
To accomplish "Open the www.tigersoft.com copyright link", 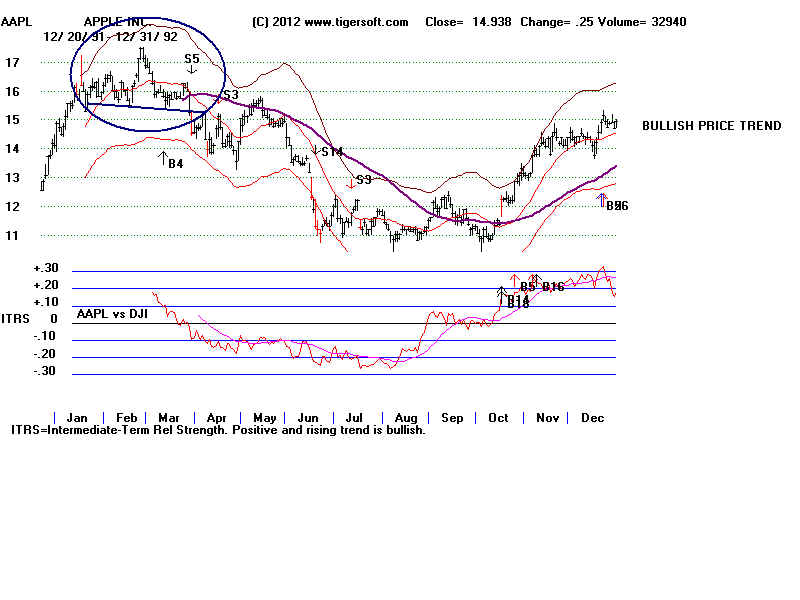I will (x=330, y=22).
